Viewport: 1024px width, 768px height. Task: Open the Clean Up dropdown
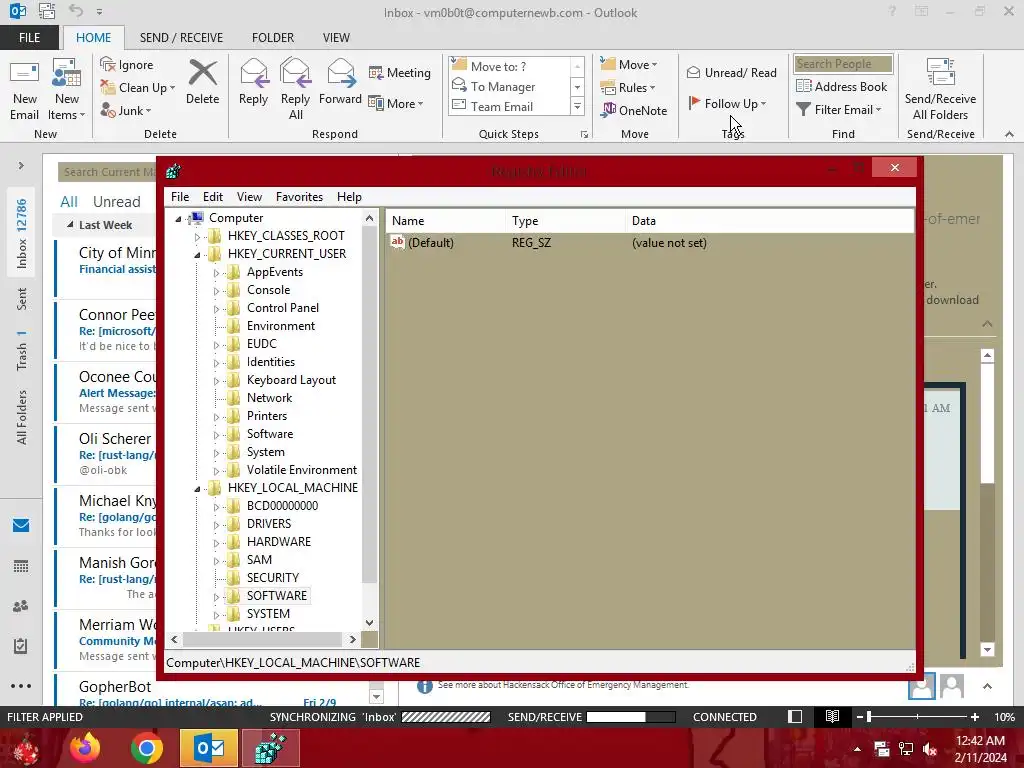point(138,88)
